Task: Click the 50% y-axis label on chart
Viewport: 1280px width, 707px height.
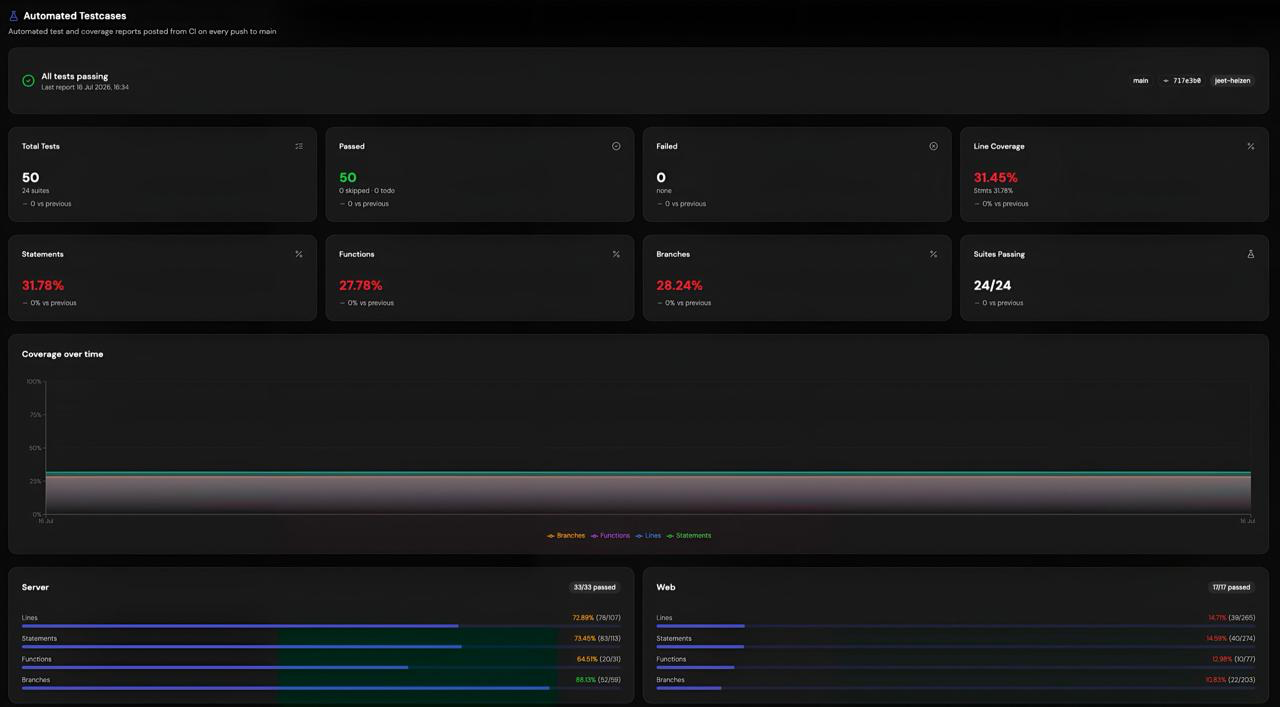Action: coord(35,448)
